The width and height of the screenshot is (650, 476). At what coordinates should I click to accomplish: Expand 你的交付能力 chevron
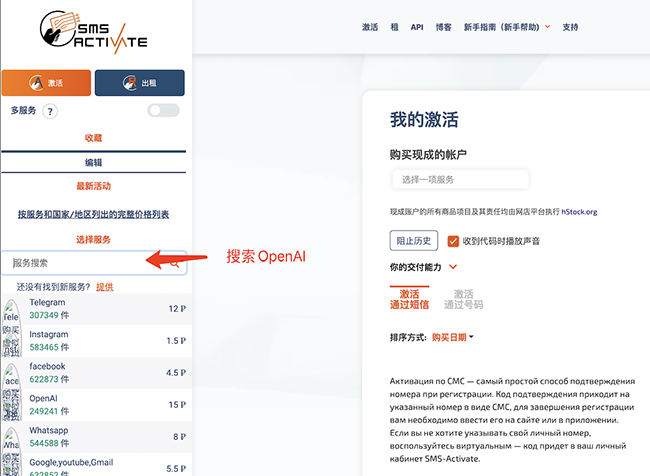453,267
